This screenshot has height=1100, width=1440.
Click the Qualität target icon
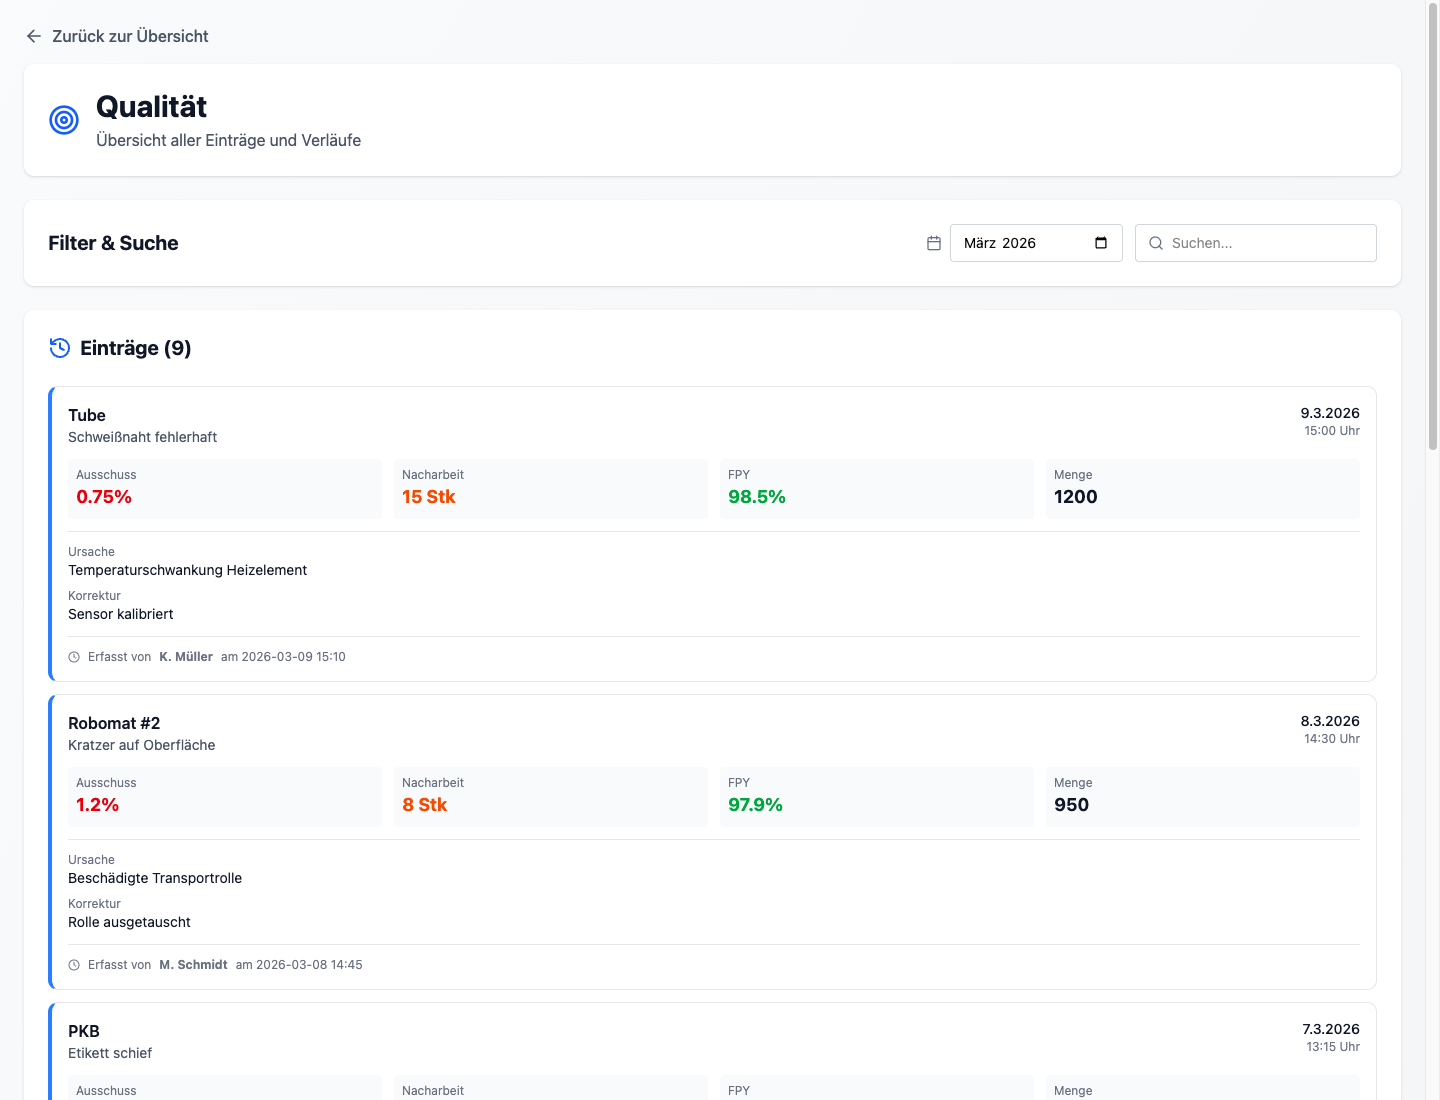64,120
